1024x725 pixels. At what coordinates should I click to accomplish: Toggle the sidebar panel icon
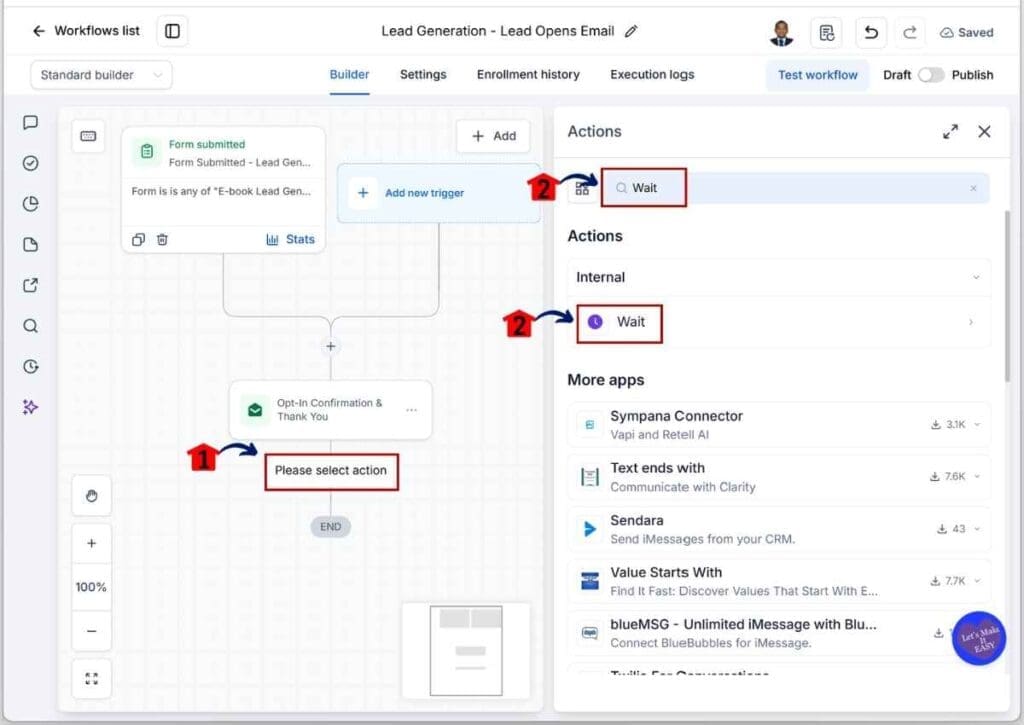point(172,31)
